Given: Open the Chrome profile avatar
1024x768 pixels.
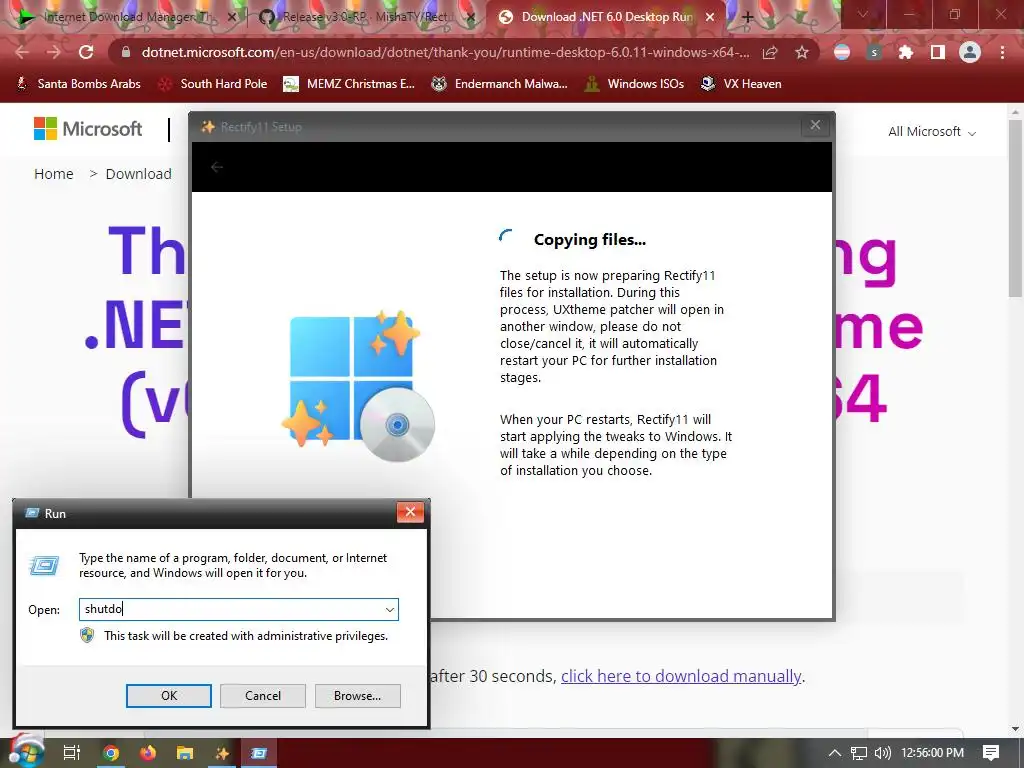Looking at the screenshot, I should (x=970, y=52).
